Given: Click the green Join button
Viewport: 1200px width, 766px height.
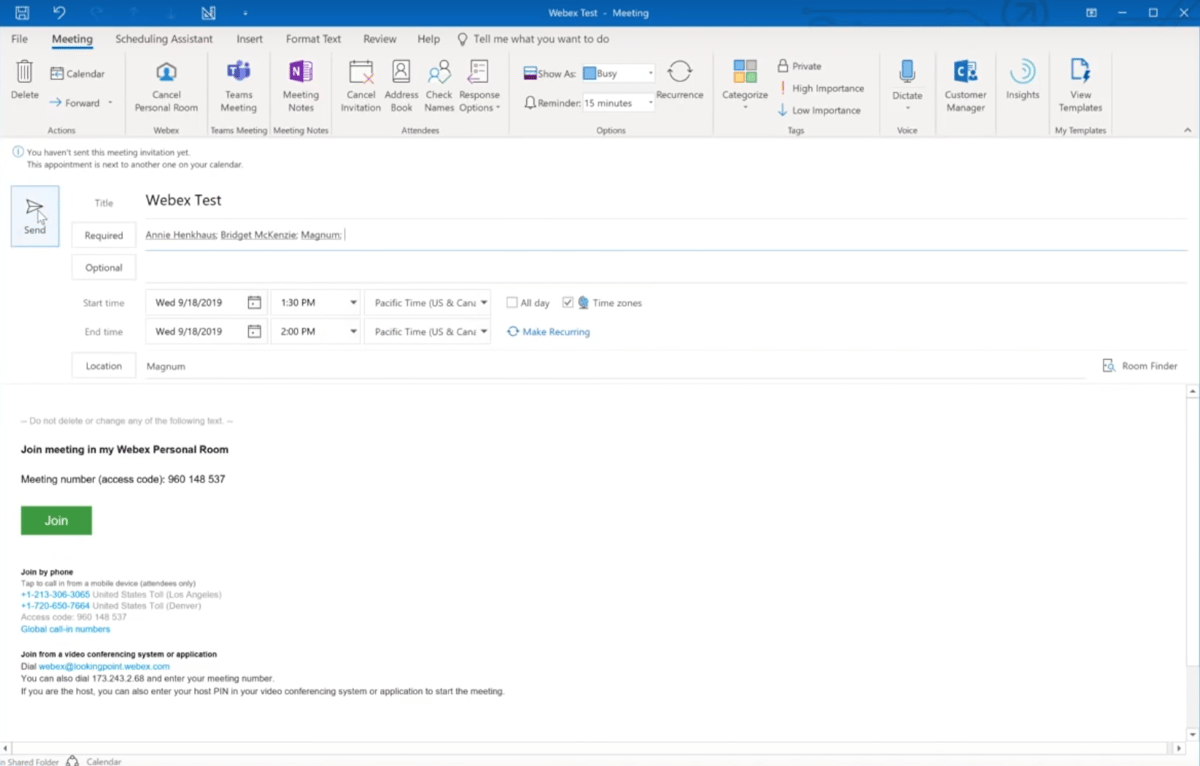Looking at the screenshot, I should point(56,520).
